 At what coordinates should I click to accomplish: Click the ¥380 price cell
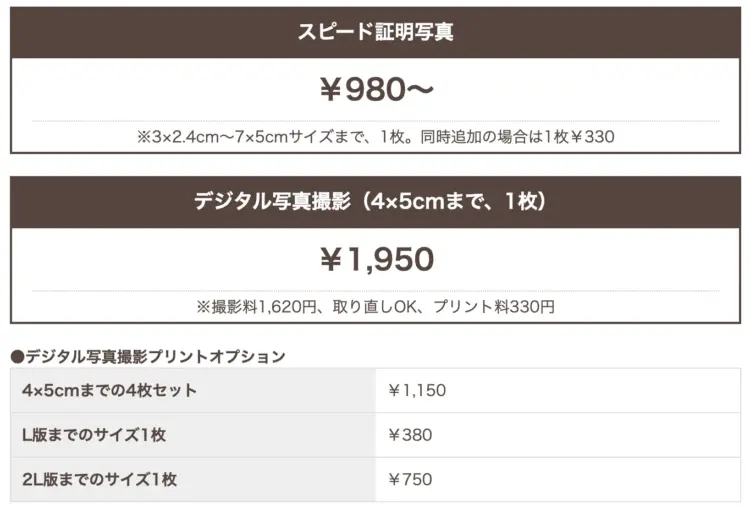pos(410,435)
